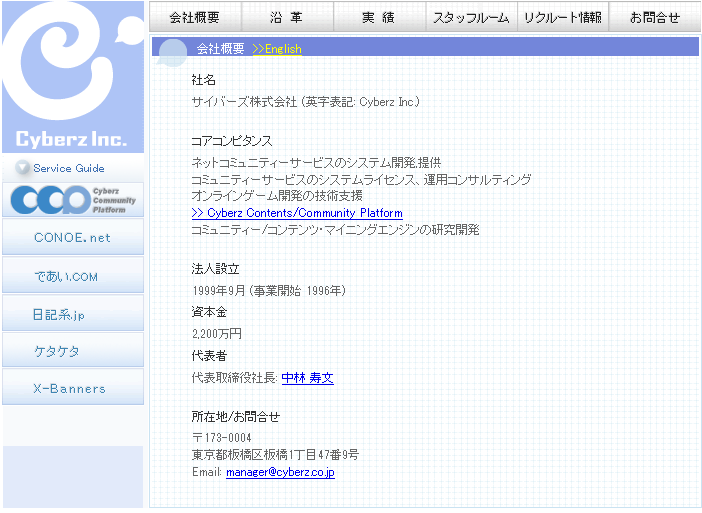Click the 〒173-0004 postal code
The image size is (702, 513).
[x=222, y=438]
